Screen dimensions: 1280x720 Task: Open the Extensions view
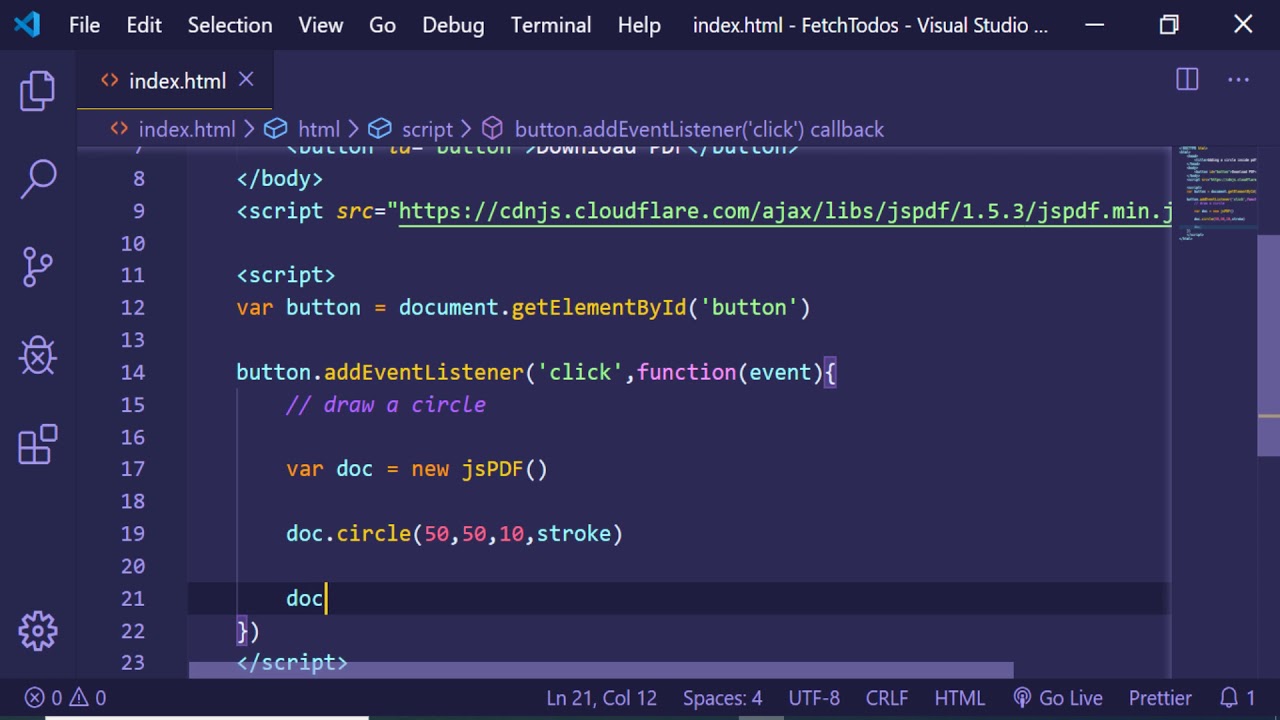38,444
